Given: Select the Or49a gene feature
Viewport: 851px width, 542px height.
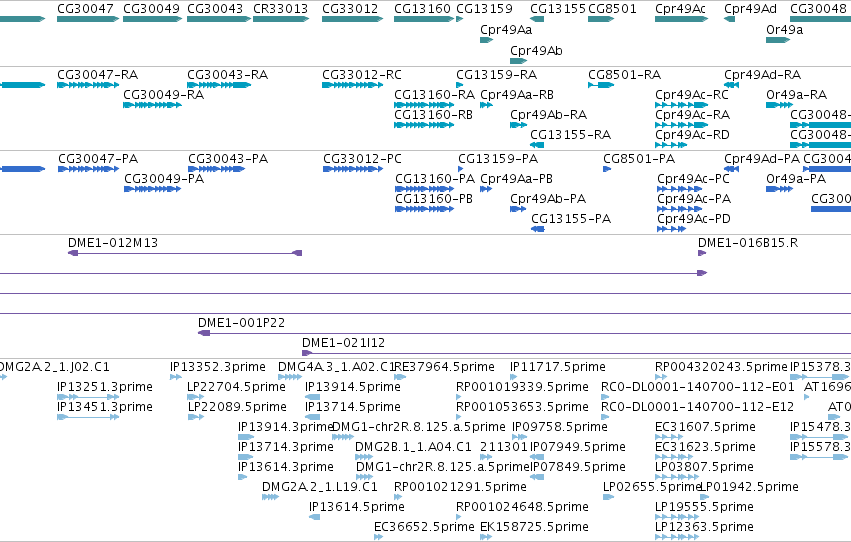Looking at the screenshot, I should coord(778,40).
